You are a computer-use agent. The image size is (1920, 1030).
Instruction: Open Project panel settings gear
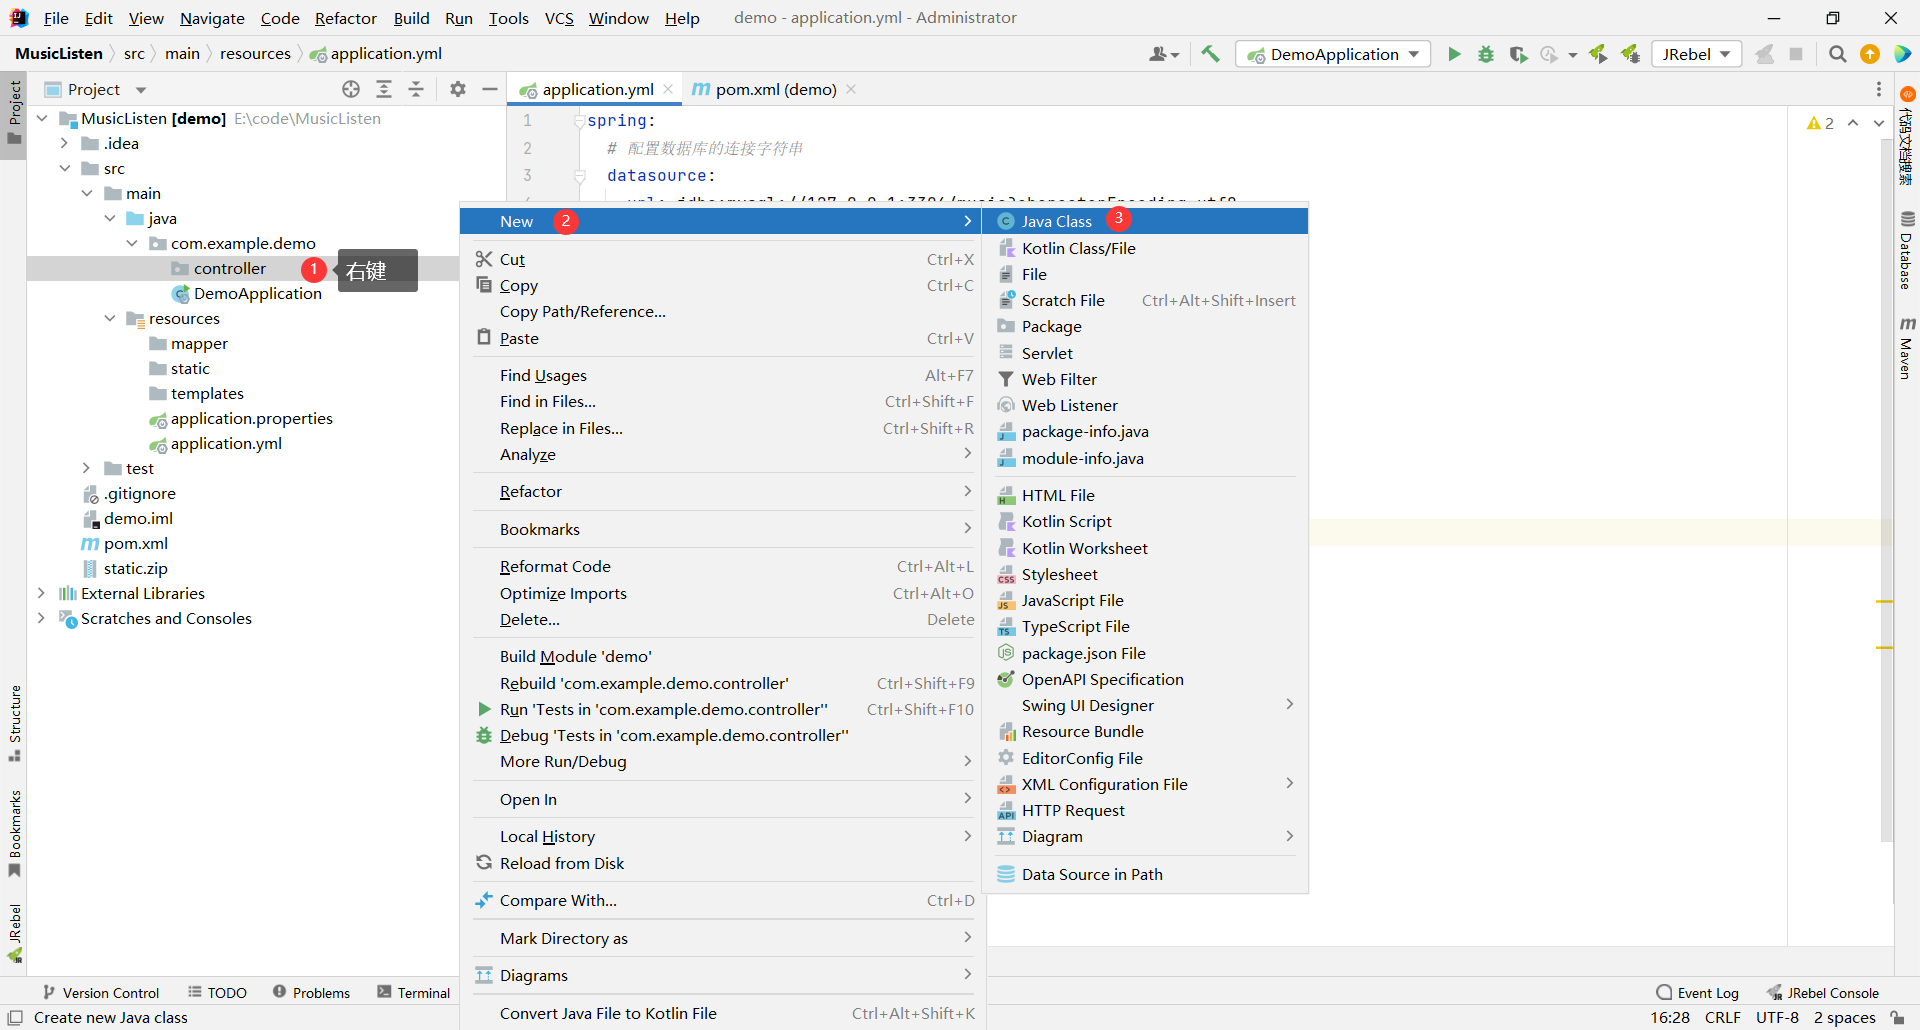tap(458, 89)
